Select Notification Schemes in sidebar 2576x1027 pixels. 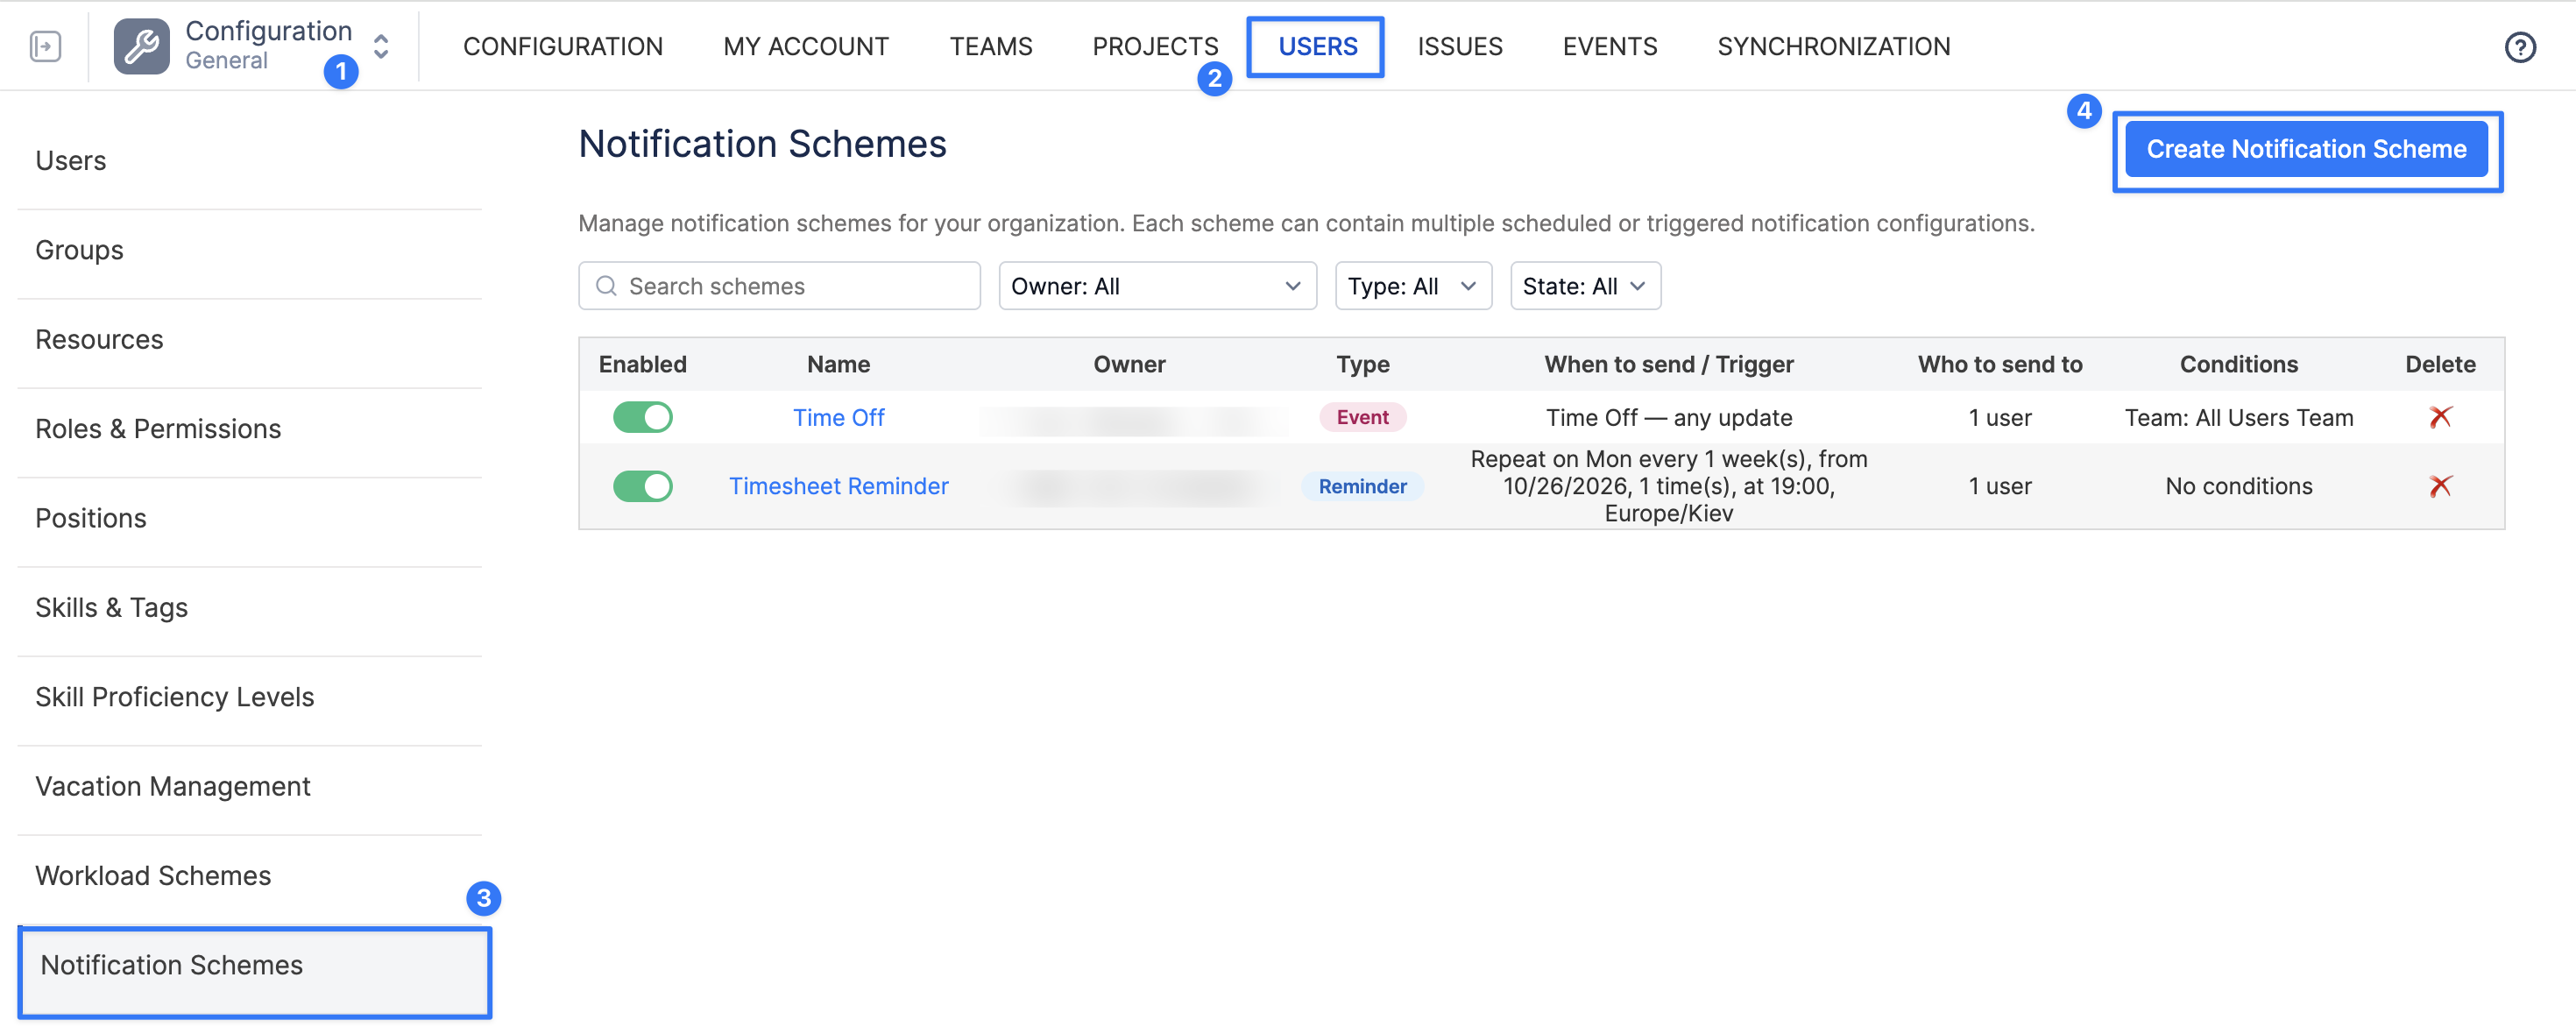click(254, 970)
